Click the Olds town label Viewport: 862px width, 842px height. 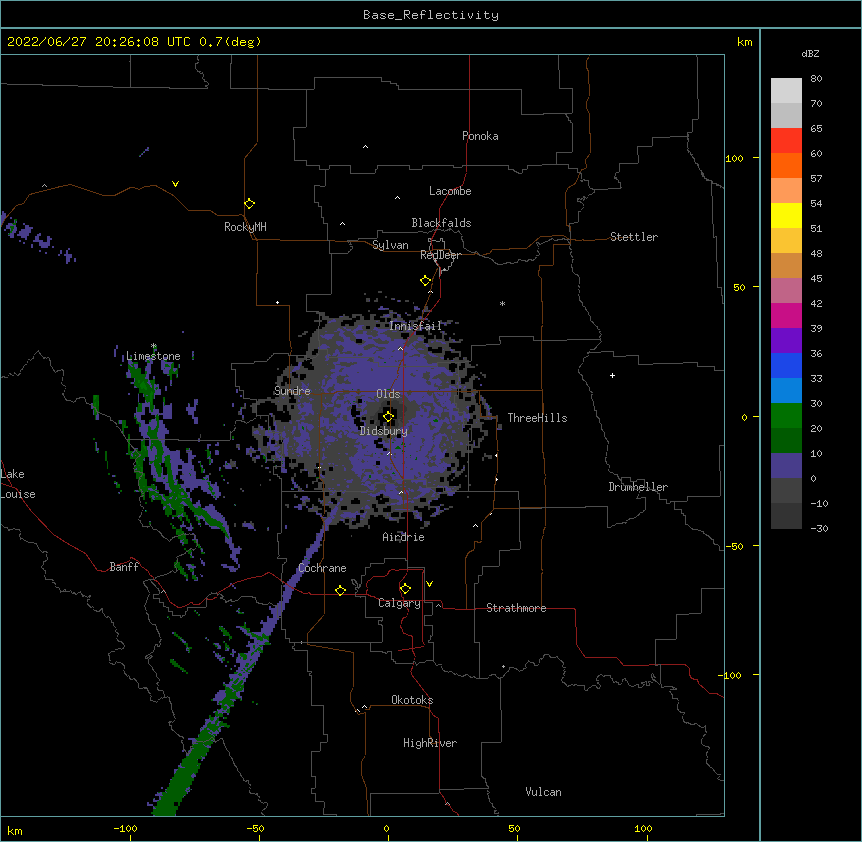click(x=388, y=394)
